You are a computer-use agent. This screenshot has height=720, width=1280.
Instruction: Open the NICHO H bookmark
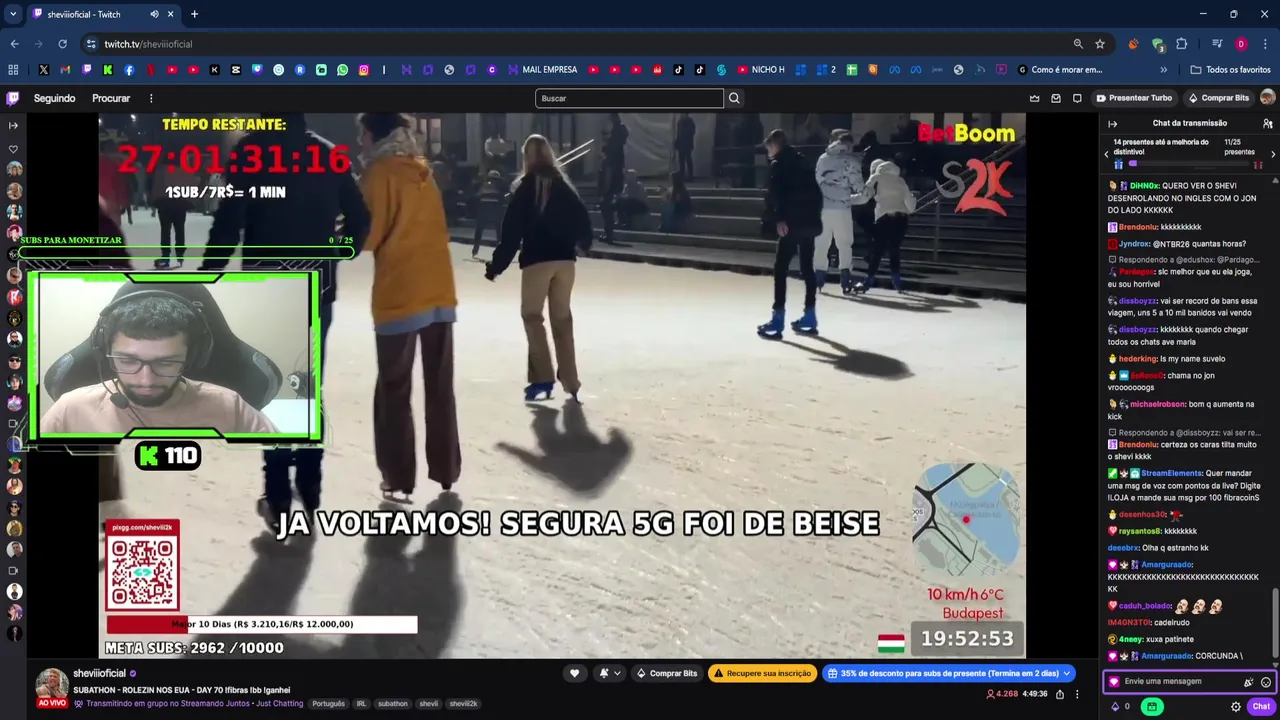761,70
